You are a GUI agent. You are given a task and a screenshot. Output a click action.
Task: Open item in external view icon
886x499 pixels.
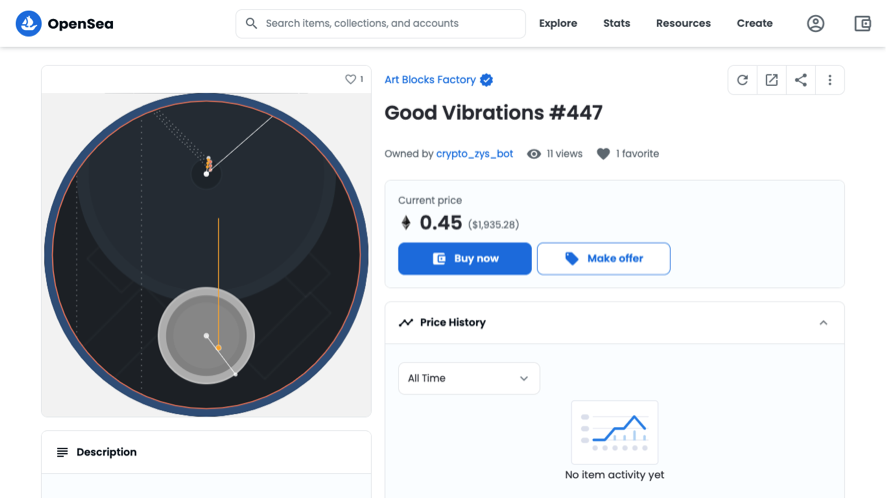(x=772, y=80)
